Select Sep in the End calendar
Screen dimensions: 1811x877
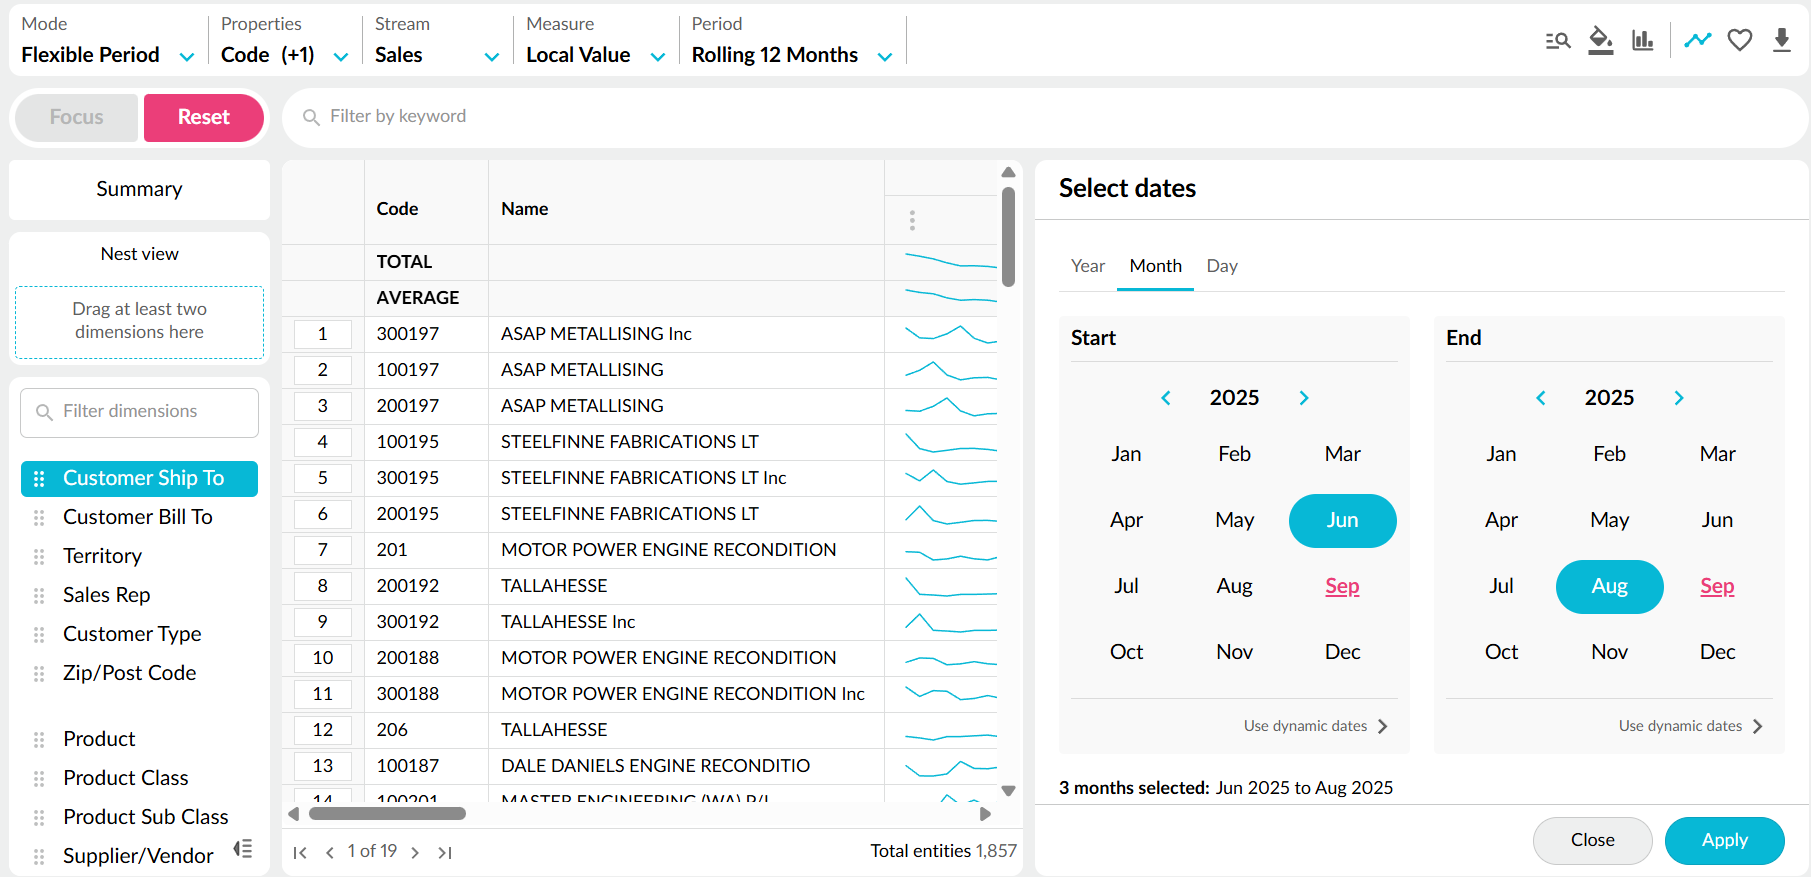(x=1716, y=587)
